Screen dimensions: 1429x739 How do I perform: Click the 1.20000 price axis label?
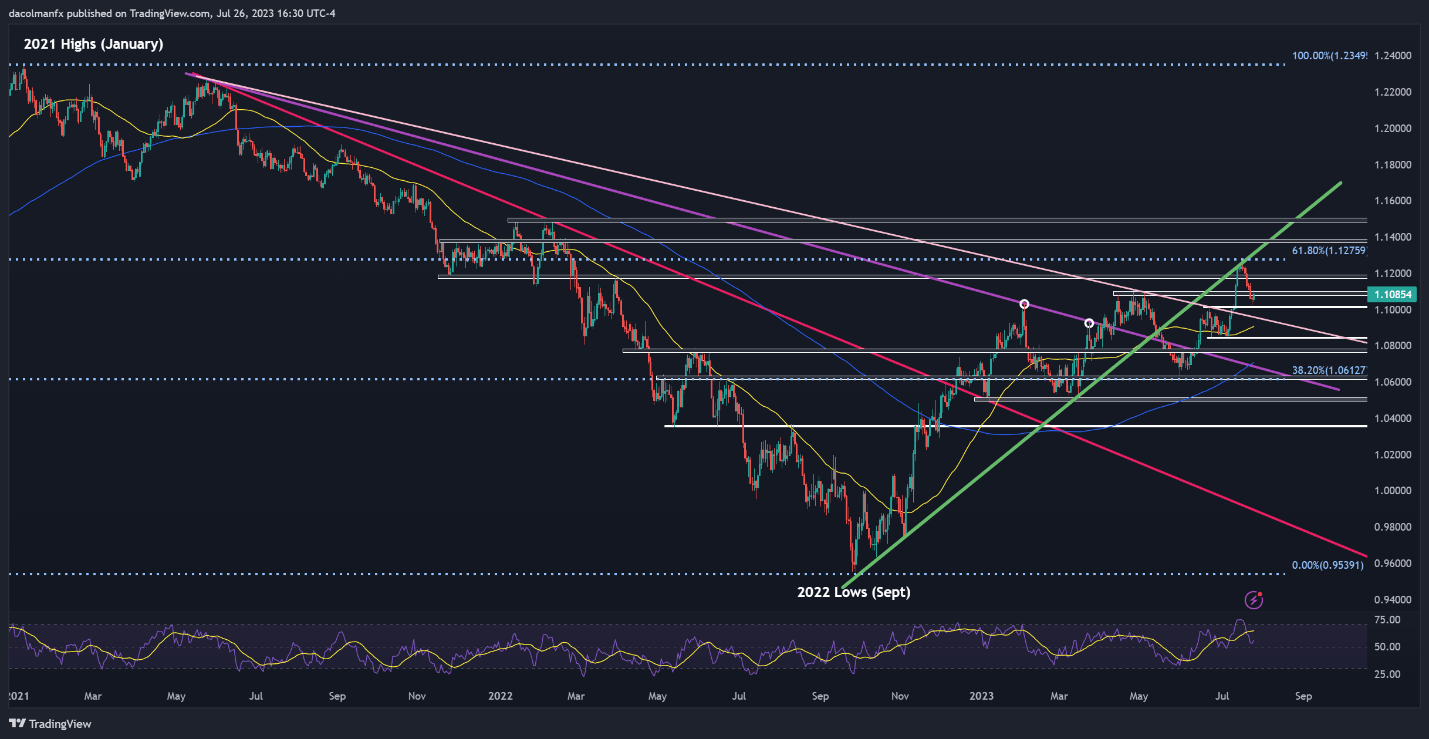pos(1395,129)
